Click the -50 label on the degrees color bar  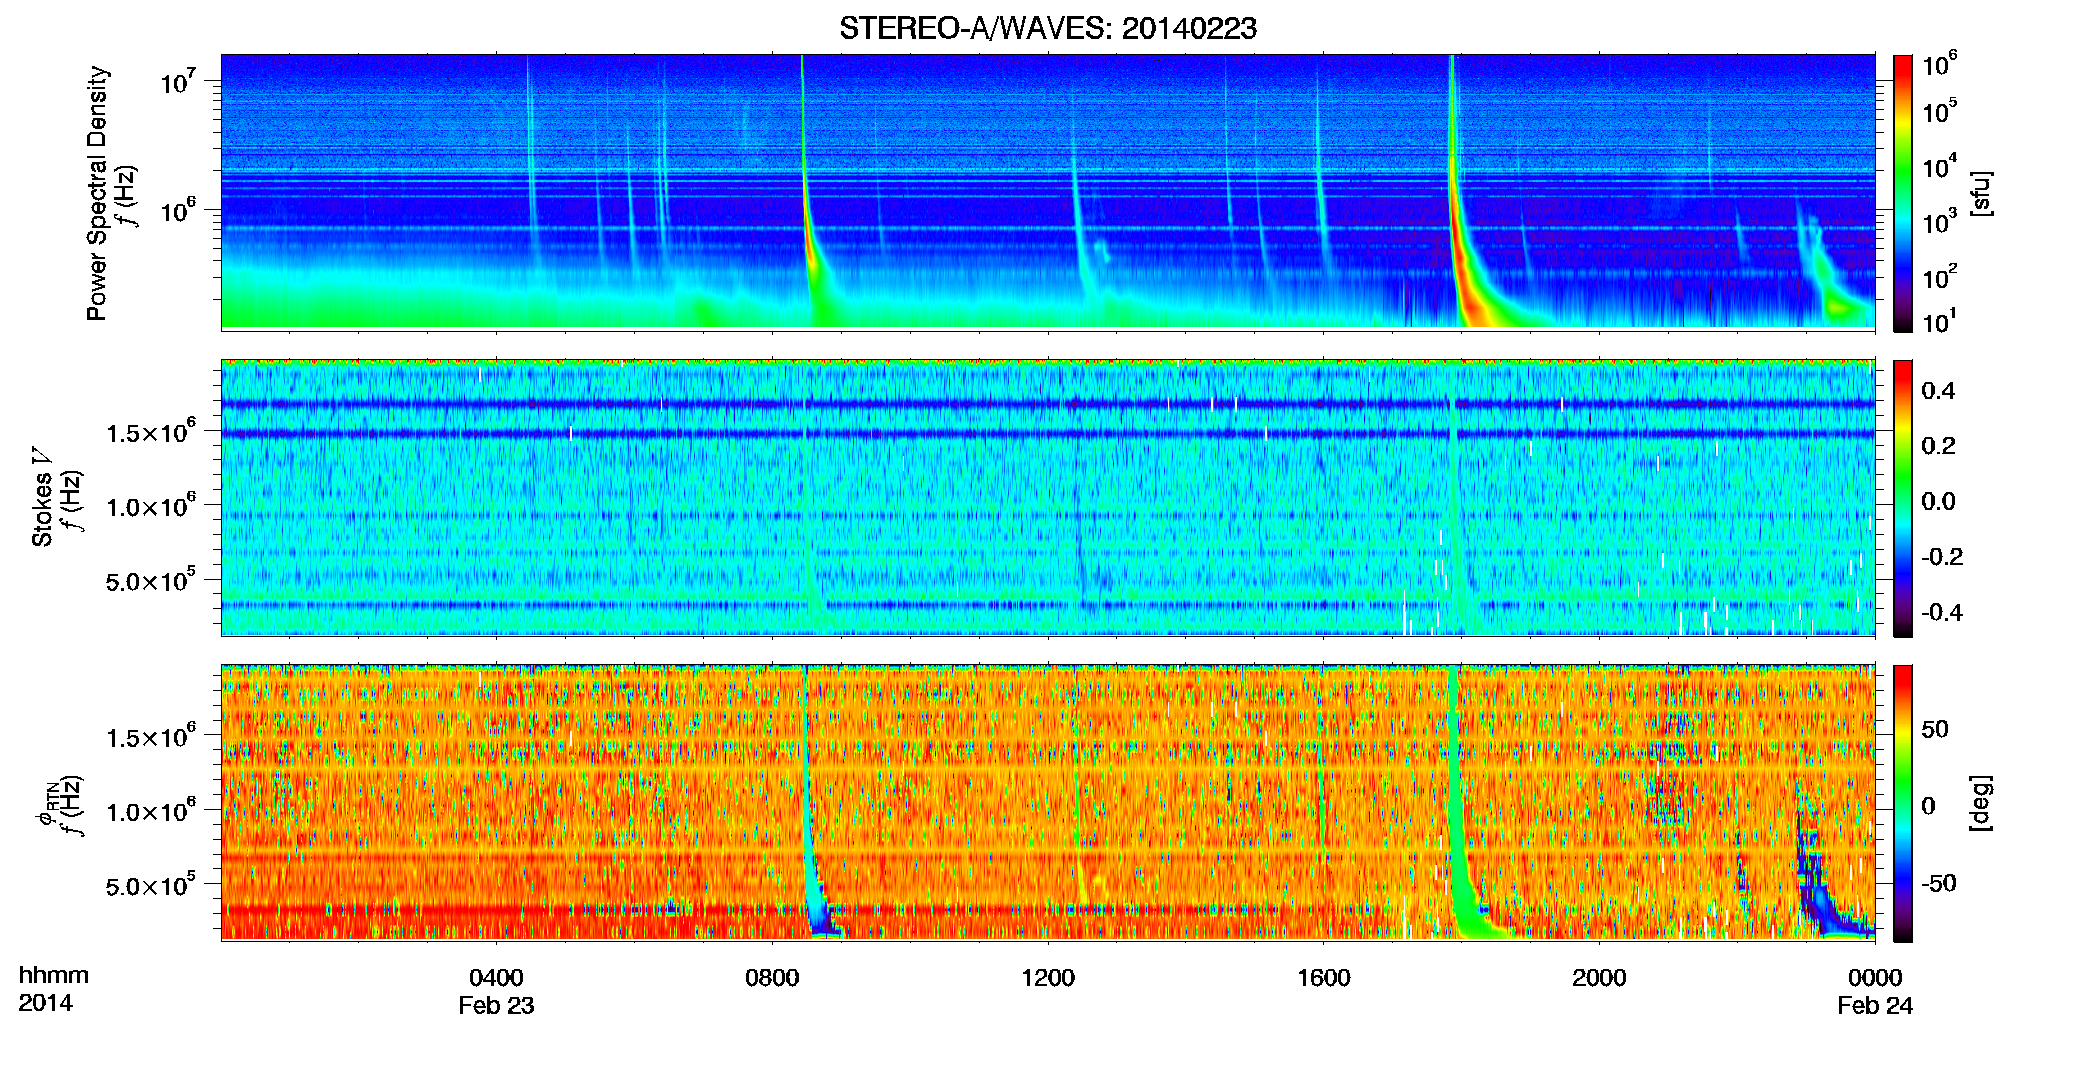pyautogui.click(x=1938, y=883)
